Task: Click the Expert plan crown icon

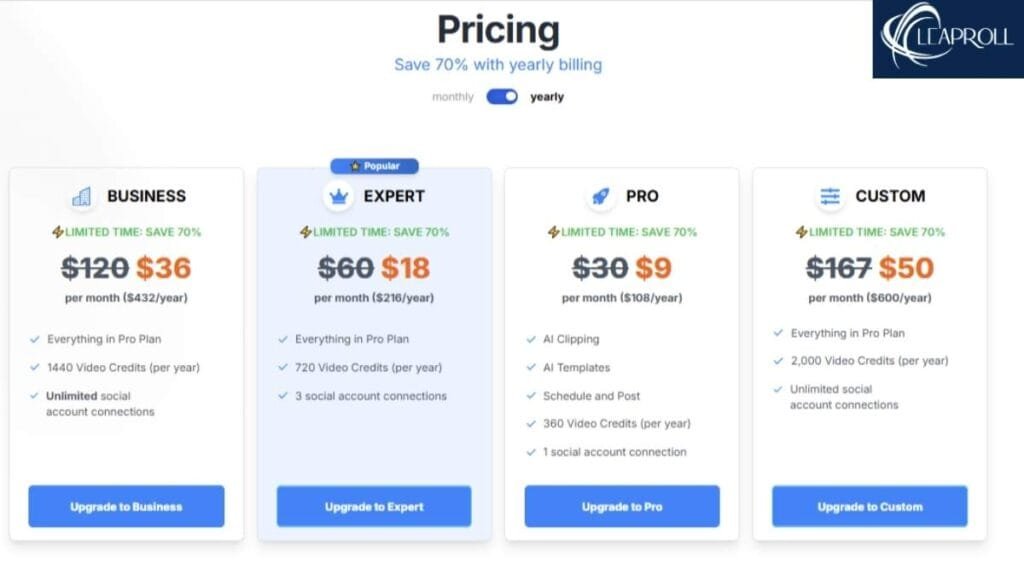Action: [337, 197]
